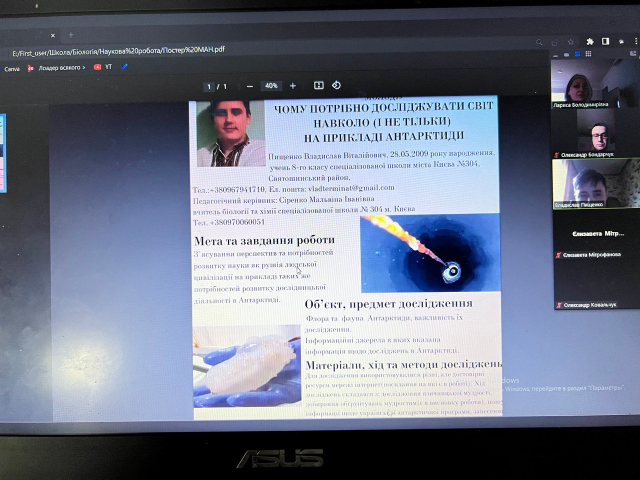Click the heading 'Мета та завдання роботи'
This screenshot has width=640, height=480.
pyautogui.click(x=264, y=240)
